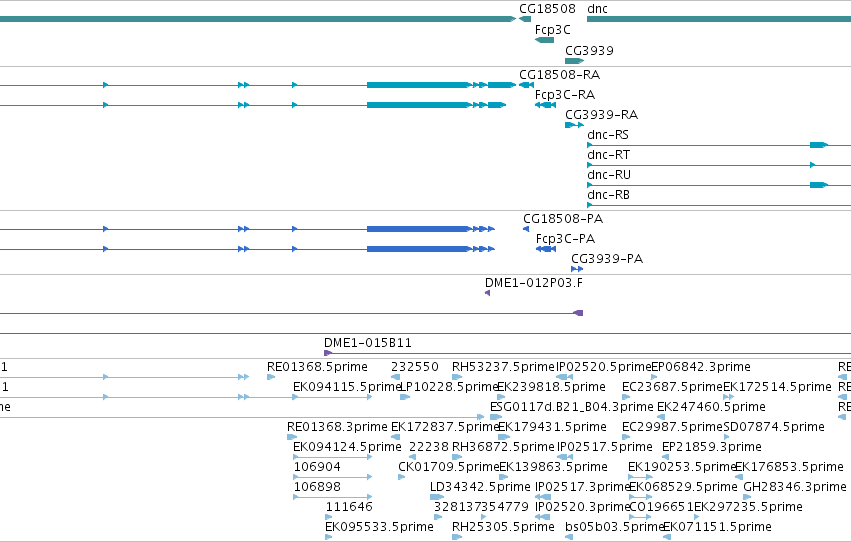
Task: Click the CG3939-RA transcript label
Action: click(x=601, y=115)
